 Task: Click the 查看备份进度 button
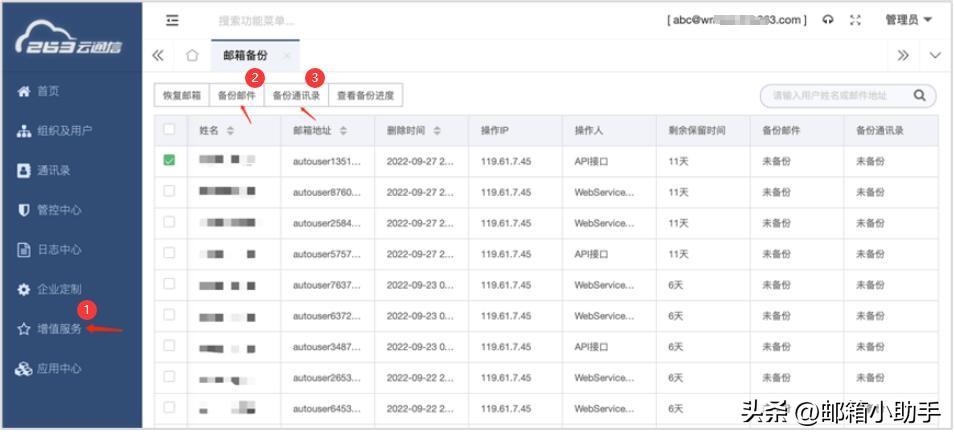pyautogui.click(x=366, y=96)
